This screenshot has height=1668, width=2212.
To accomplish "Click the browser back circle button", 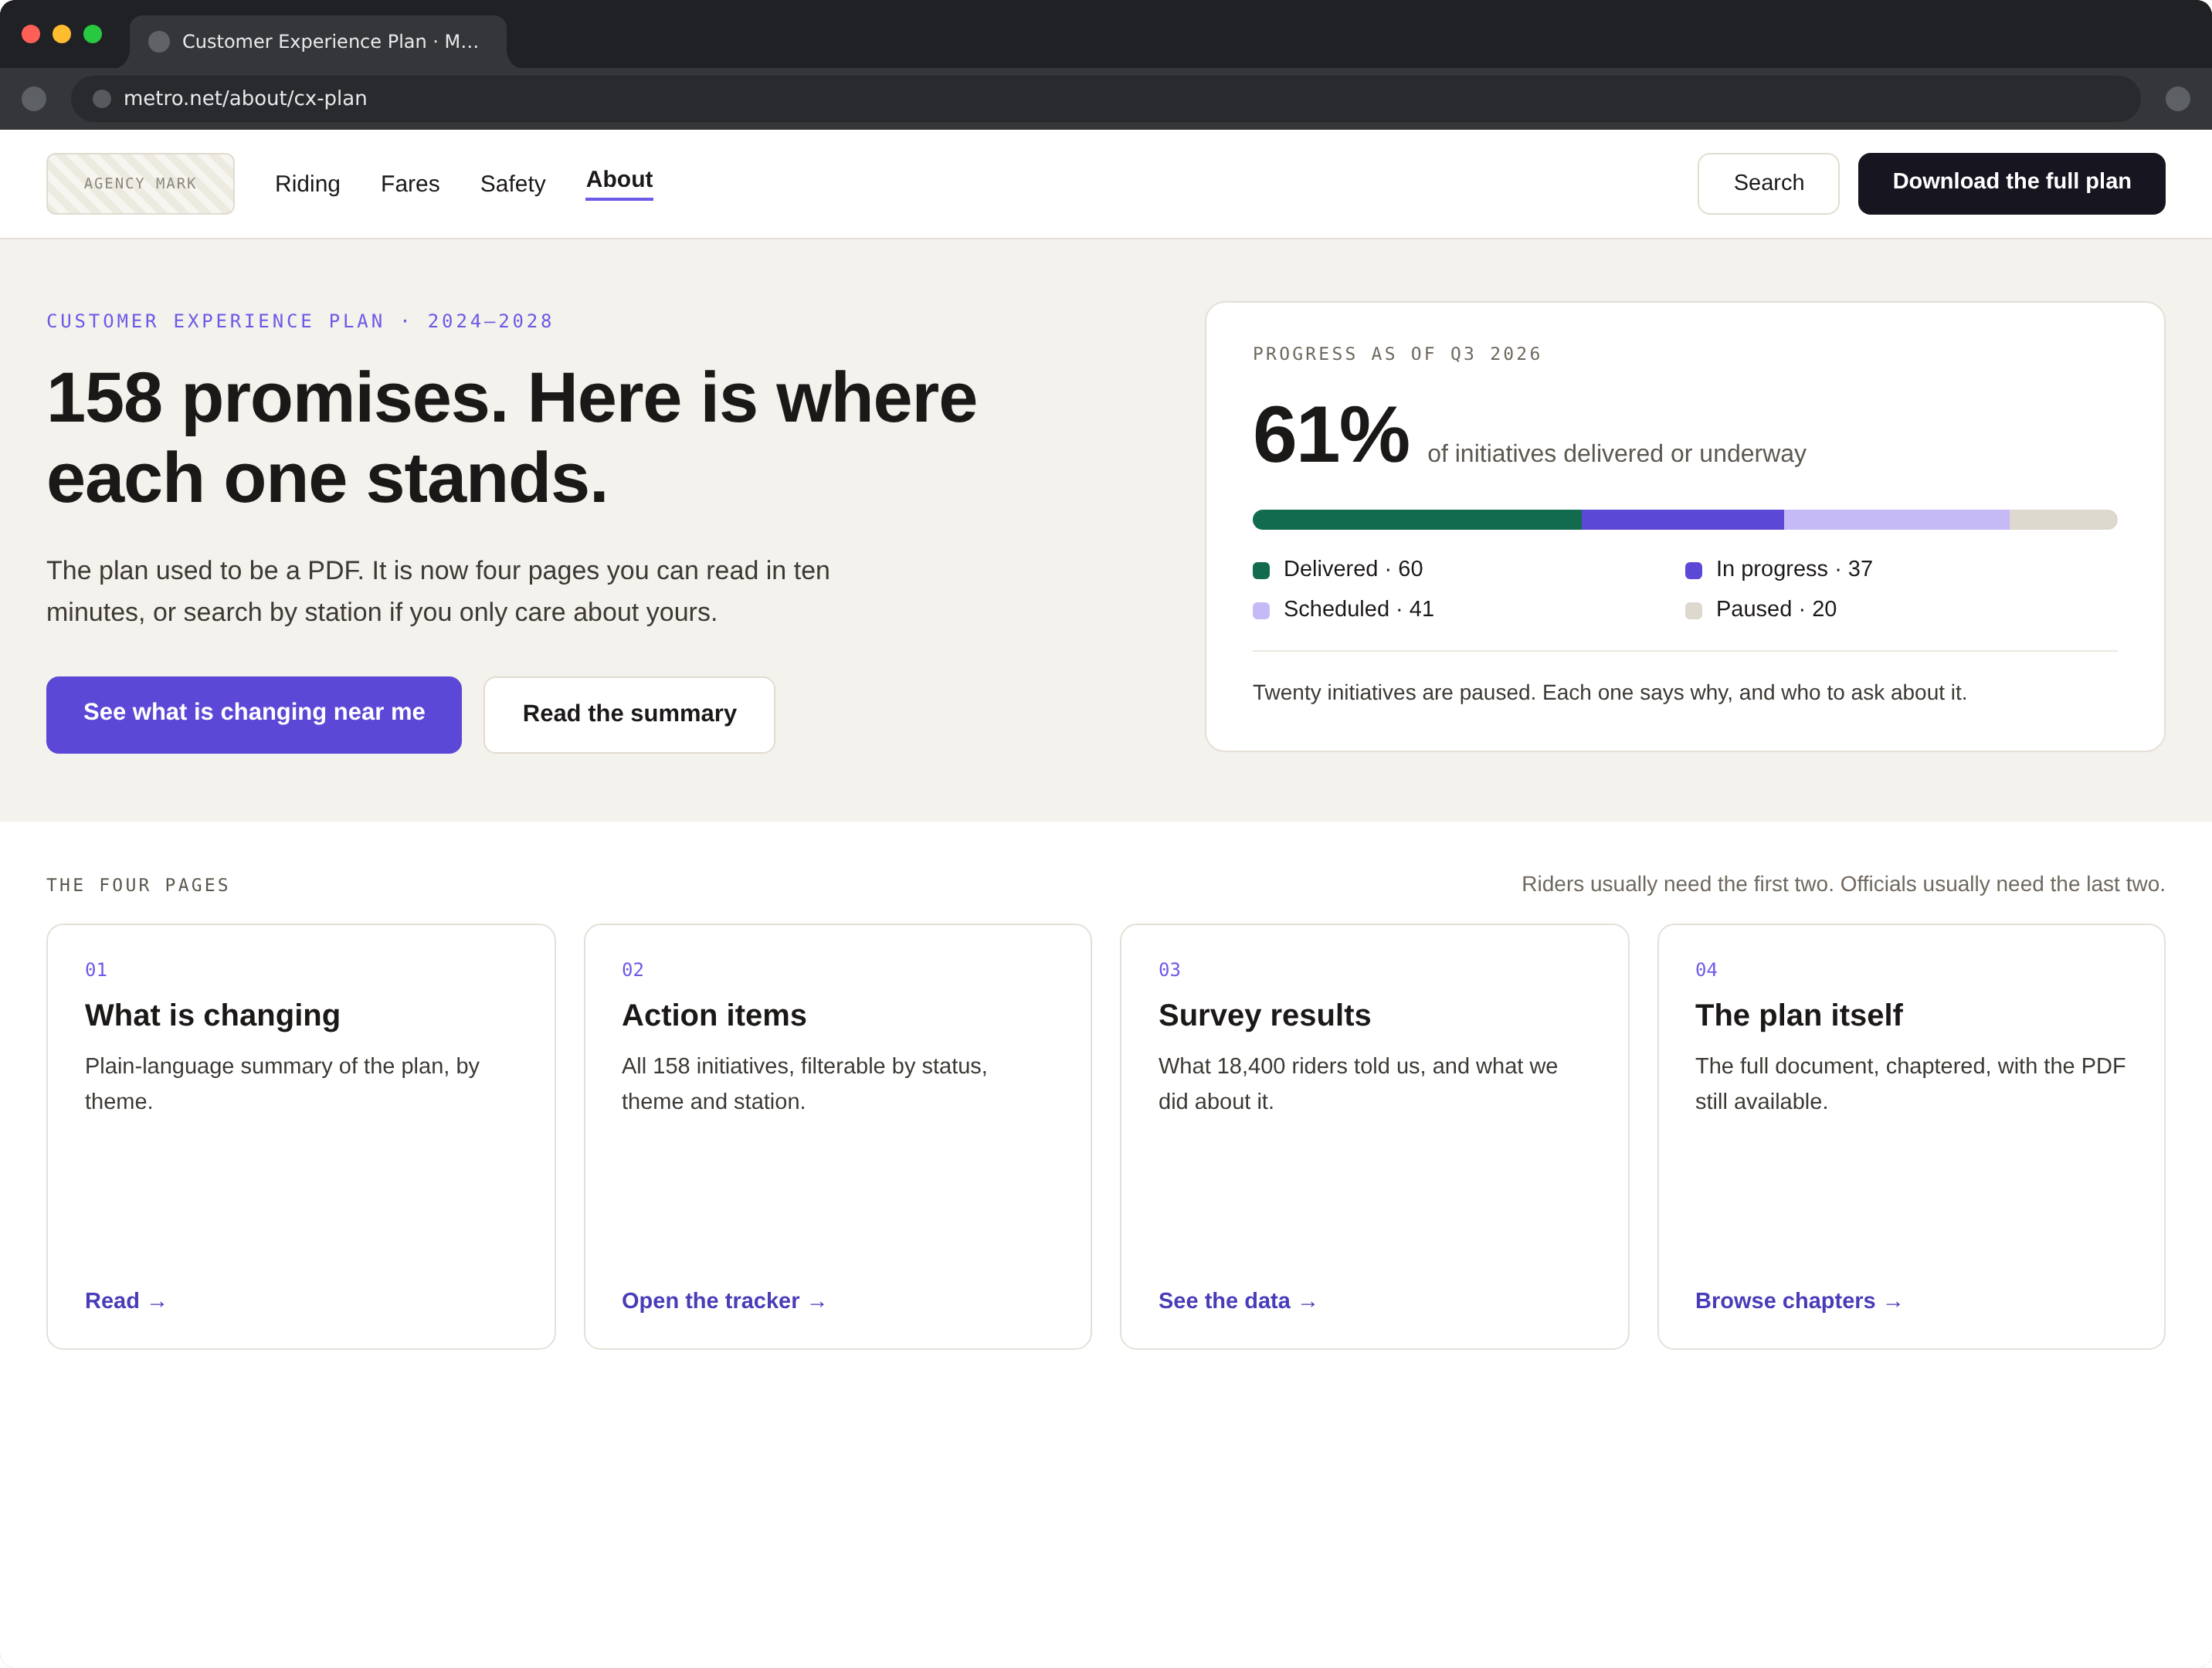I will pyautogui.click(x=34, y=98).
